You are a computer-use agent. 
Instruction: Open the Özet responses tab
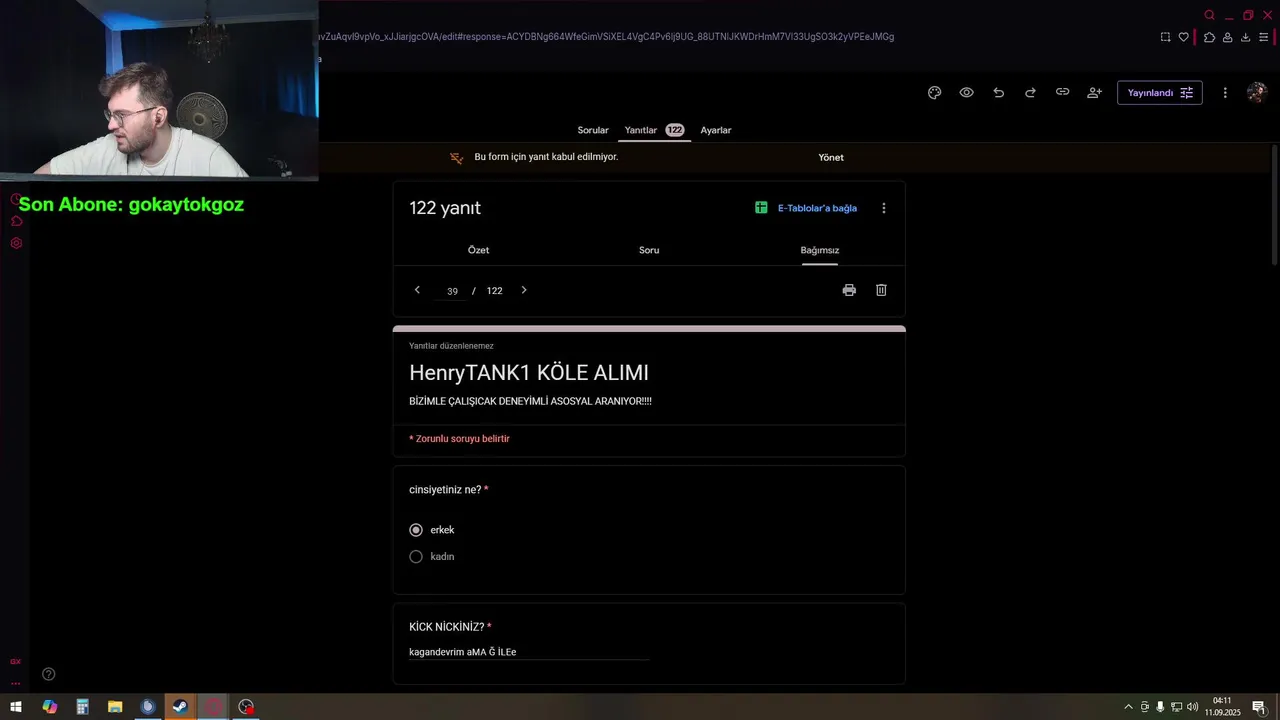pyautogui.click(x=478, y=250)
